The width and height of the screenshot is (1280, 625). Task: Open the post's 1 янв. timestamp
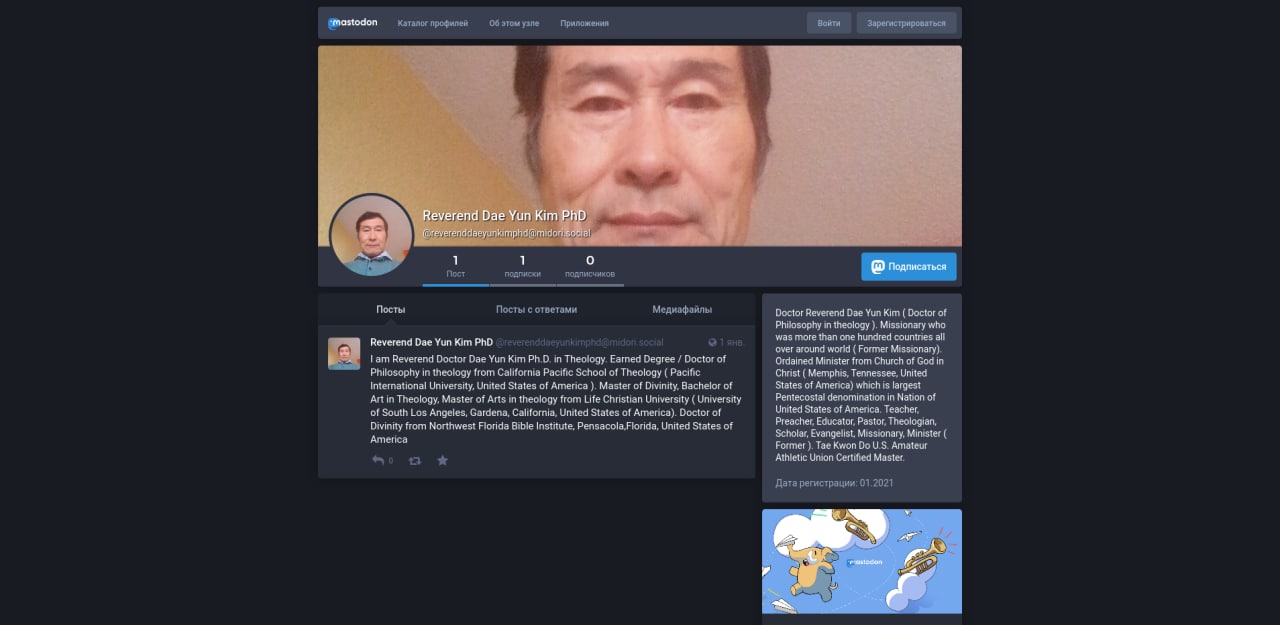click(732, 342)
